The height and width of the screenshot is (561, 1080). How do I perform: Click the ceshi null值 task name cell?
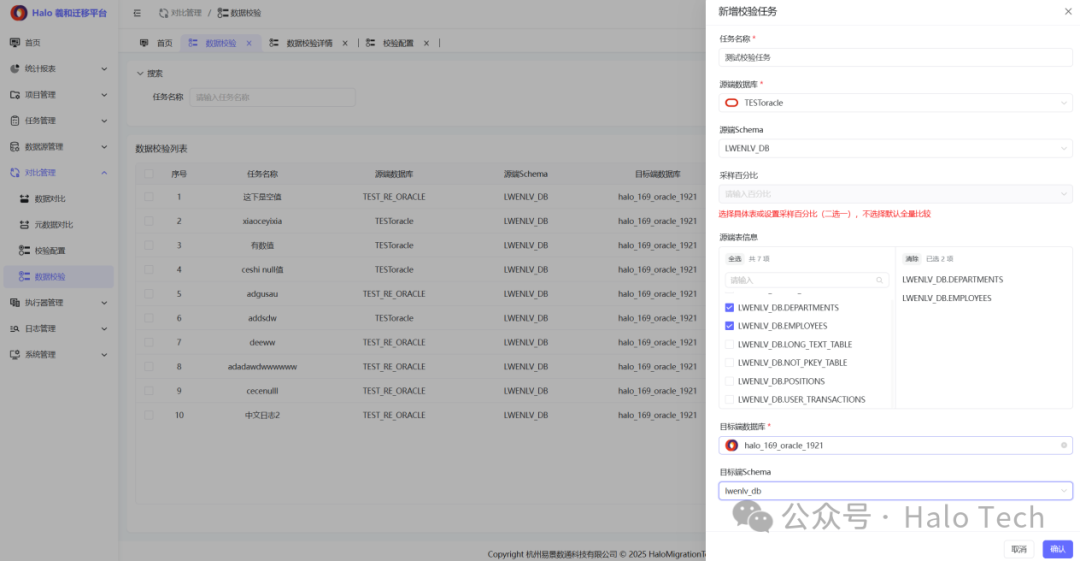pos(262,270)
